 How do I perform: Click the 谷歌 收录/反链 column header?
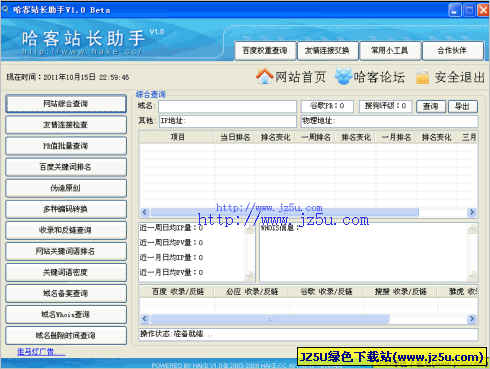pyautogui.click(x=327, y=292)
